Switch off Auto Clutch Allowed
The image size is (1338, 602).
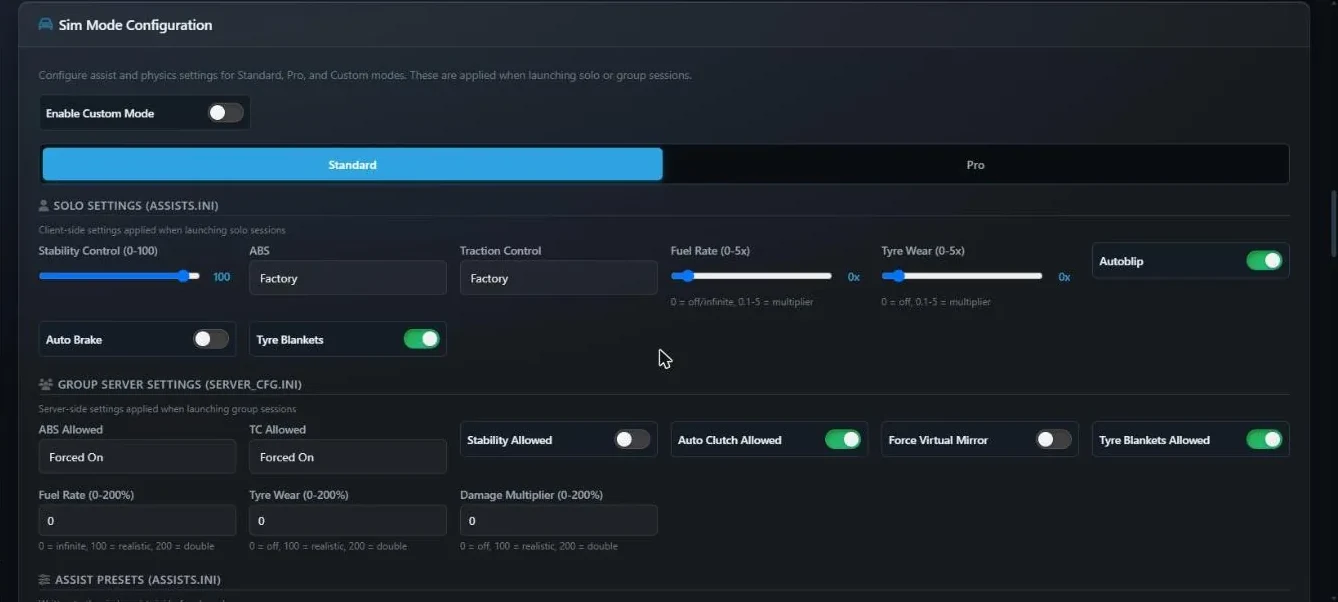pos(843,440)
